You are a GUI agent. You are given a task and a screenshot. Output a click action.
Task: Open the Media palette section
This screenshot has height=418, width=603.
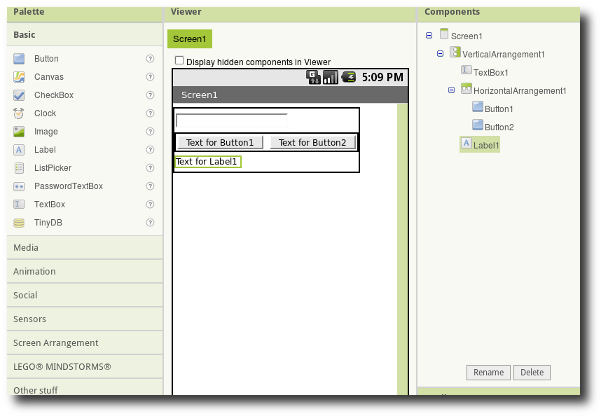pyautogui.click(x=27, y=247)
